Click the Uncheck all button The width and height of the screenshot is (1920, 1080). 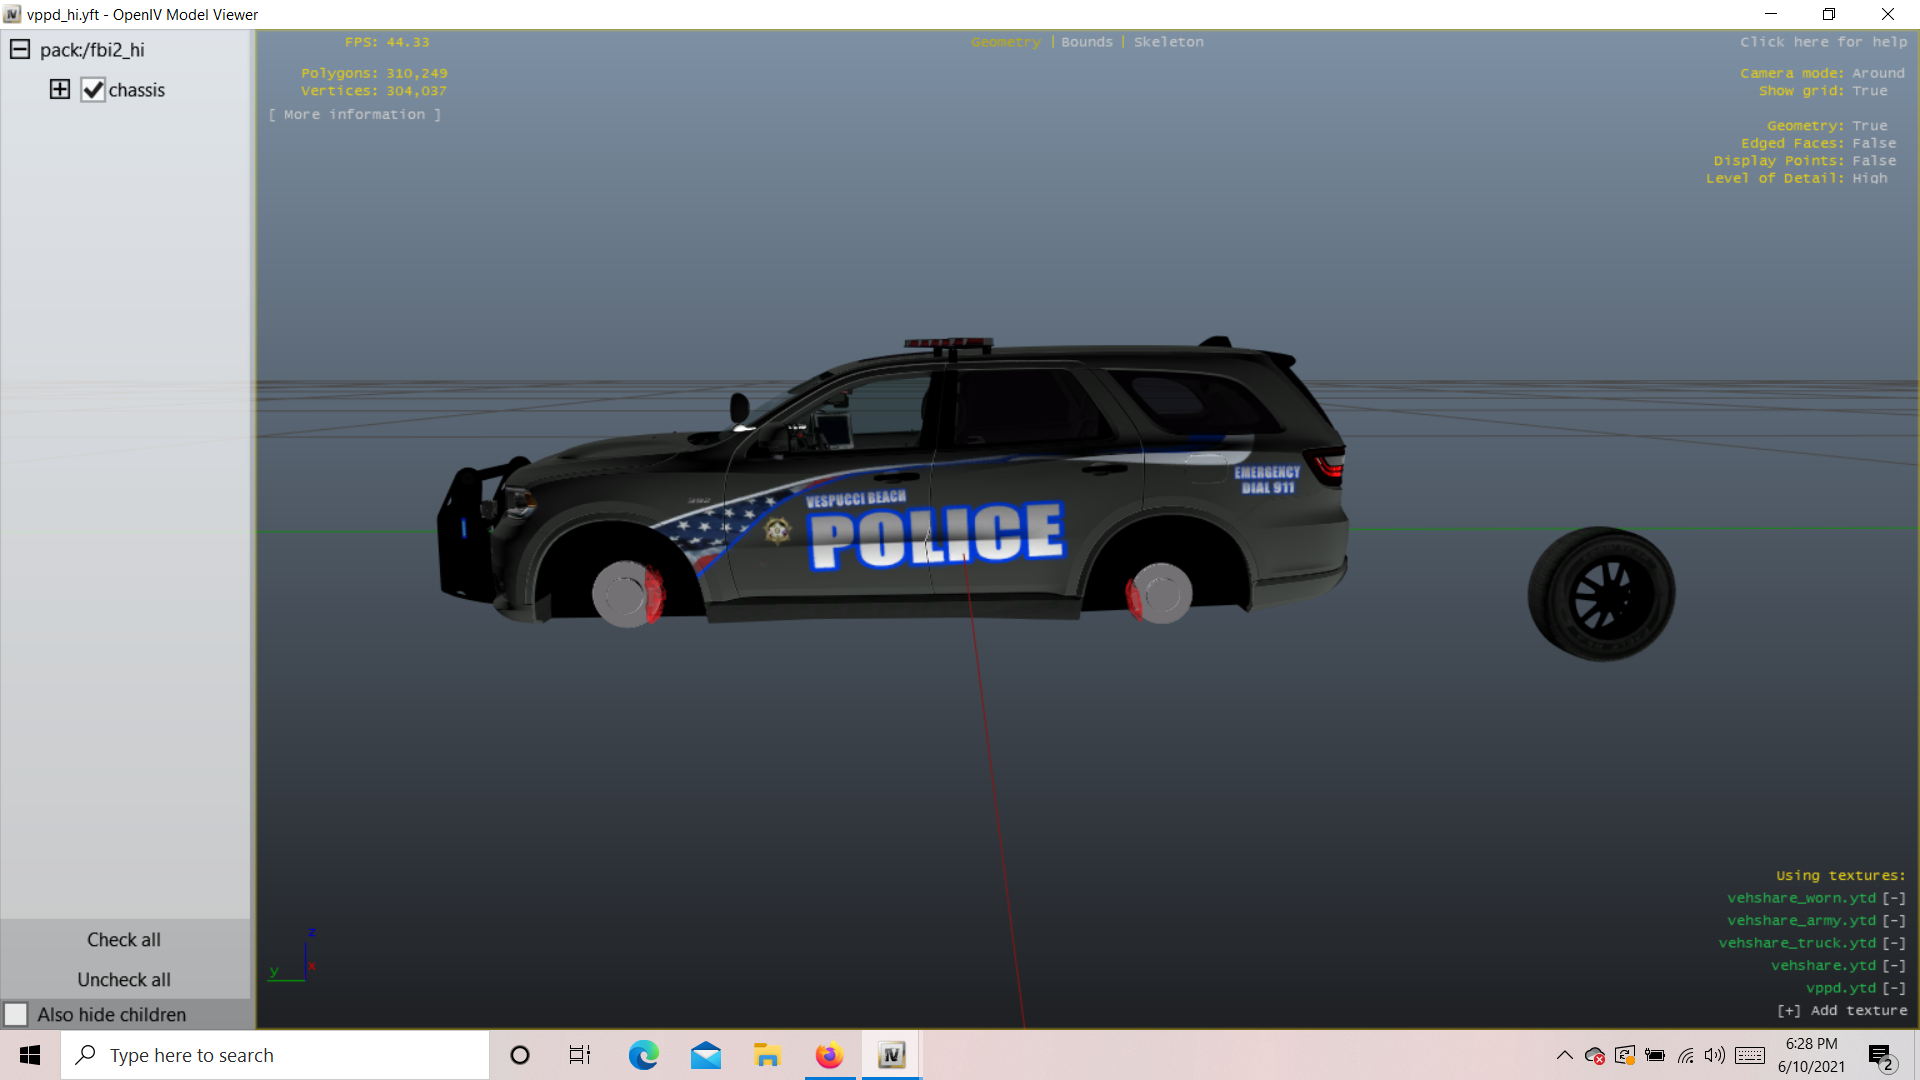[124, 979]
